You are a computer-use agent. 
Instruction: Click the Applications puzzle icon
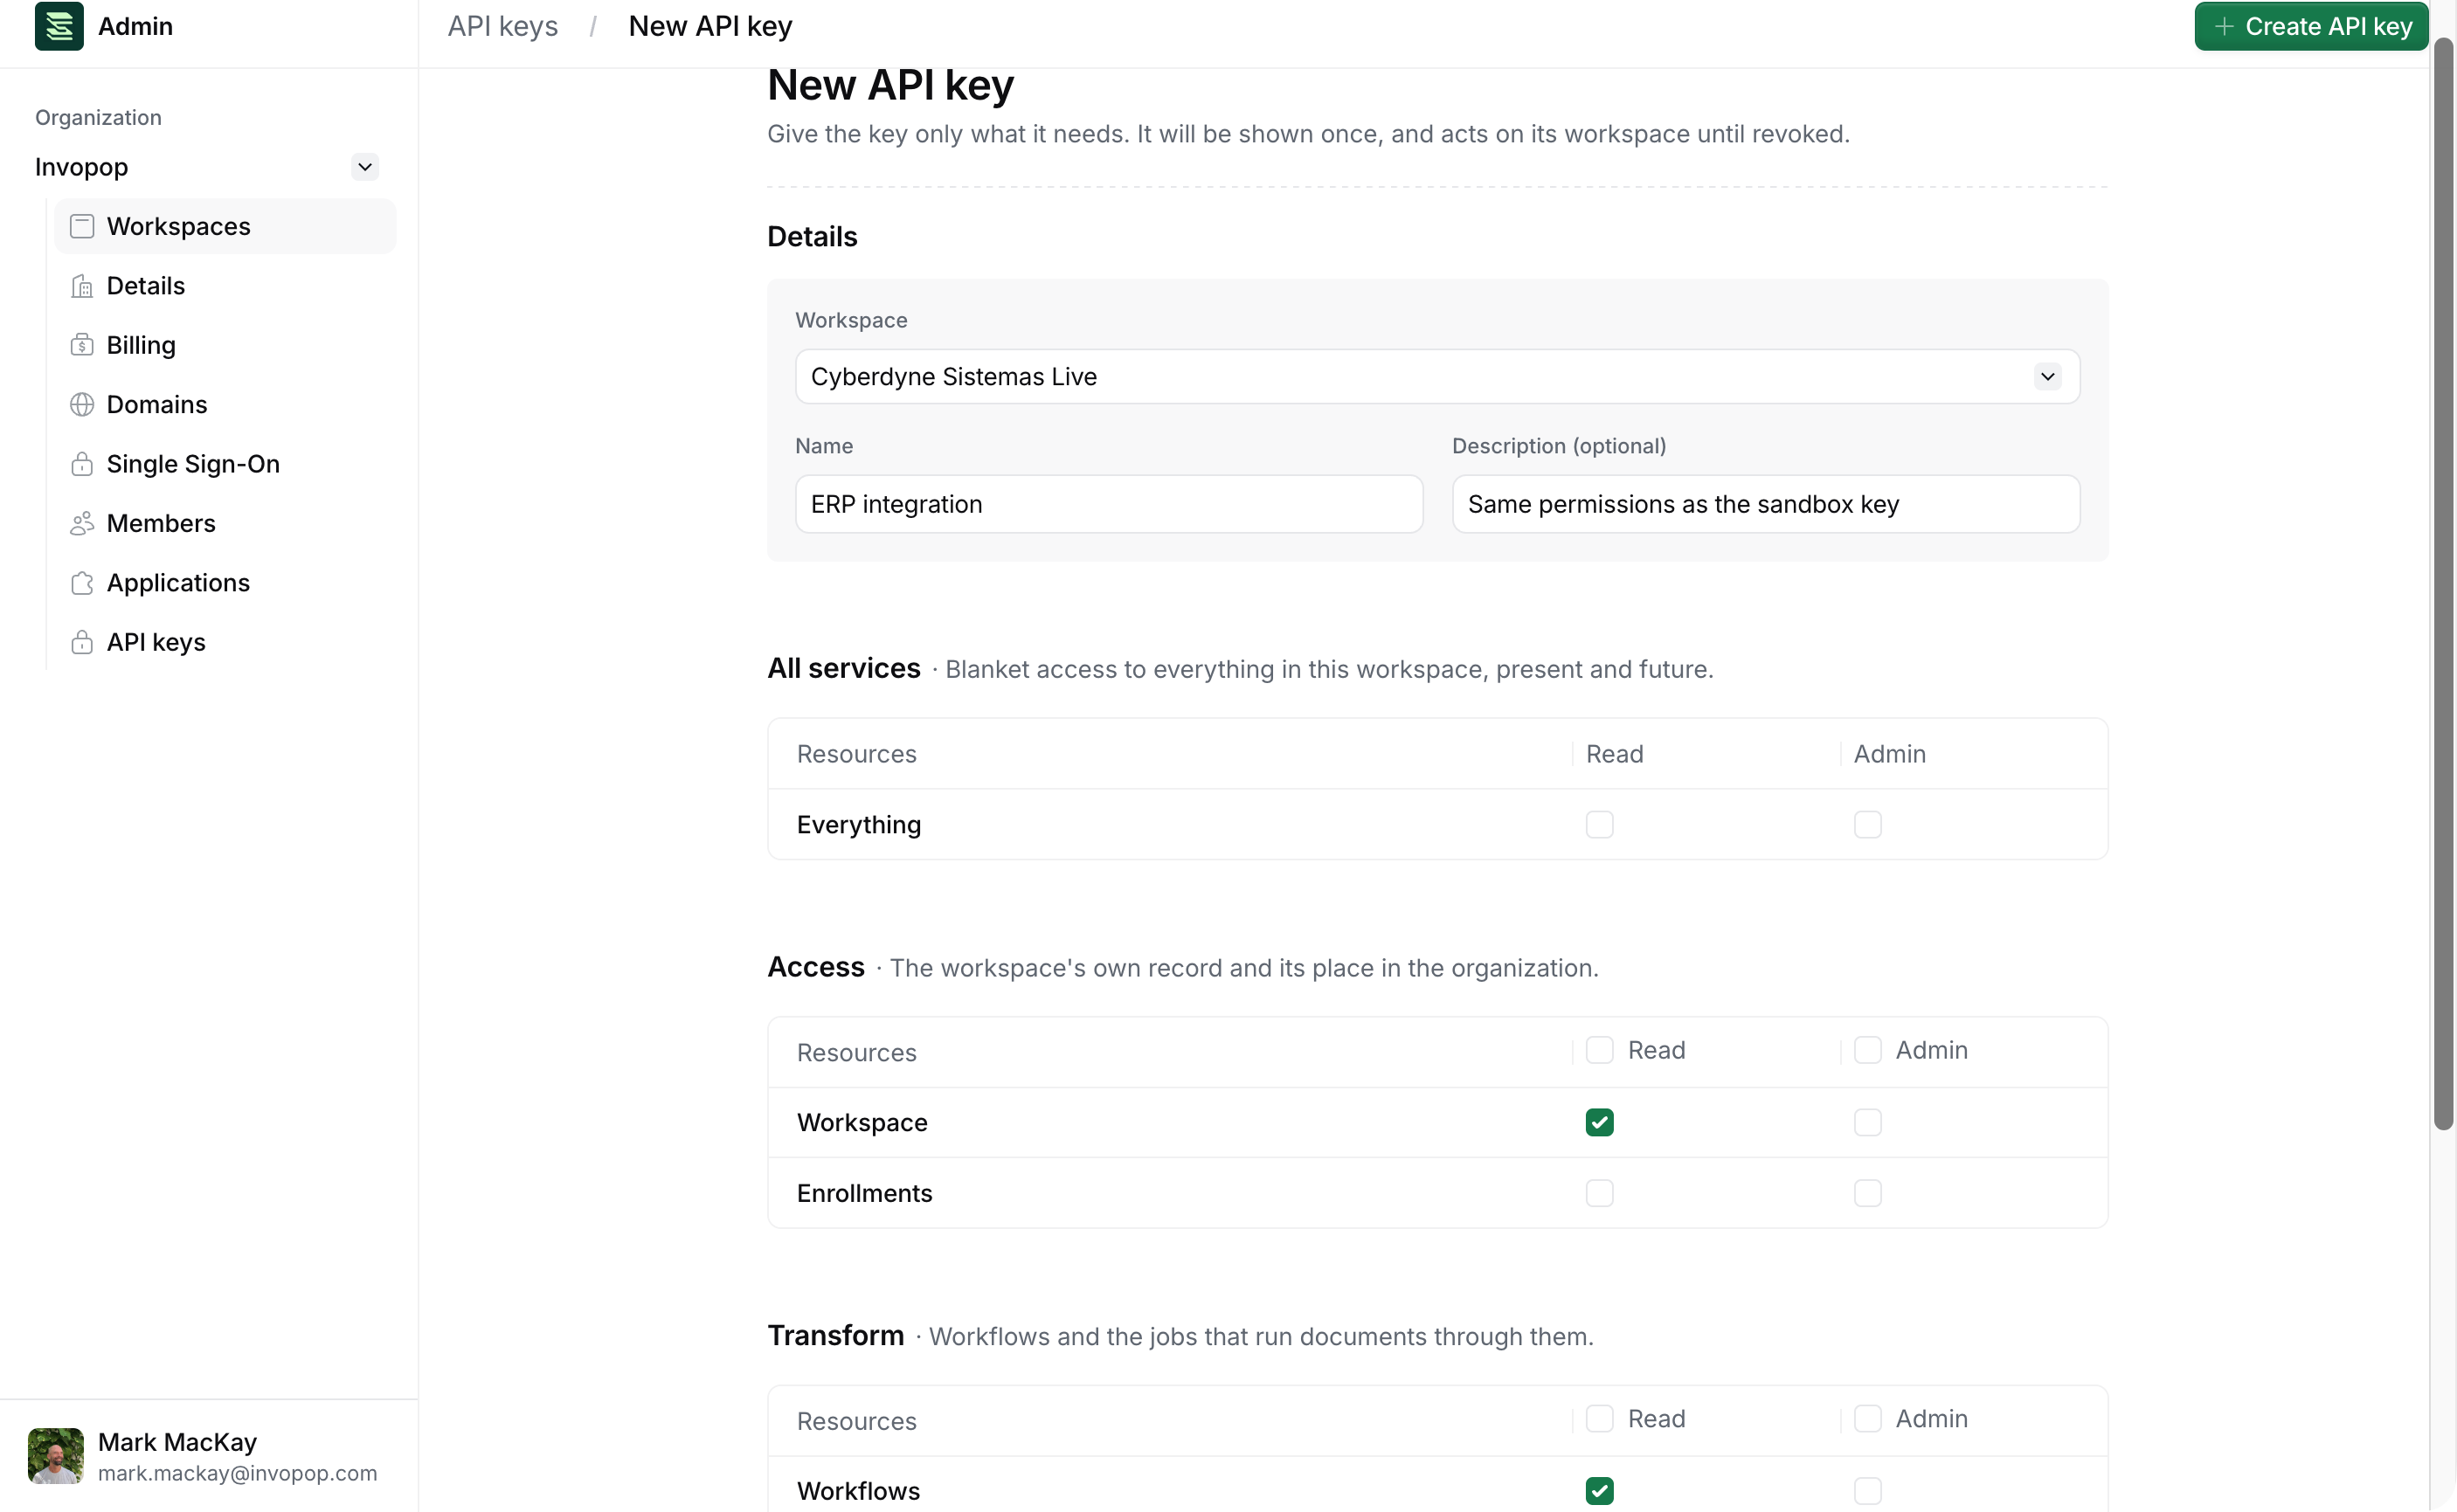82,583
